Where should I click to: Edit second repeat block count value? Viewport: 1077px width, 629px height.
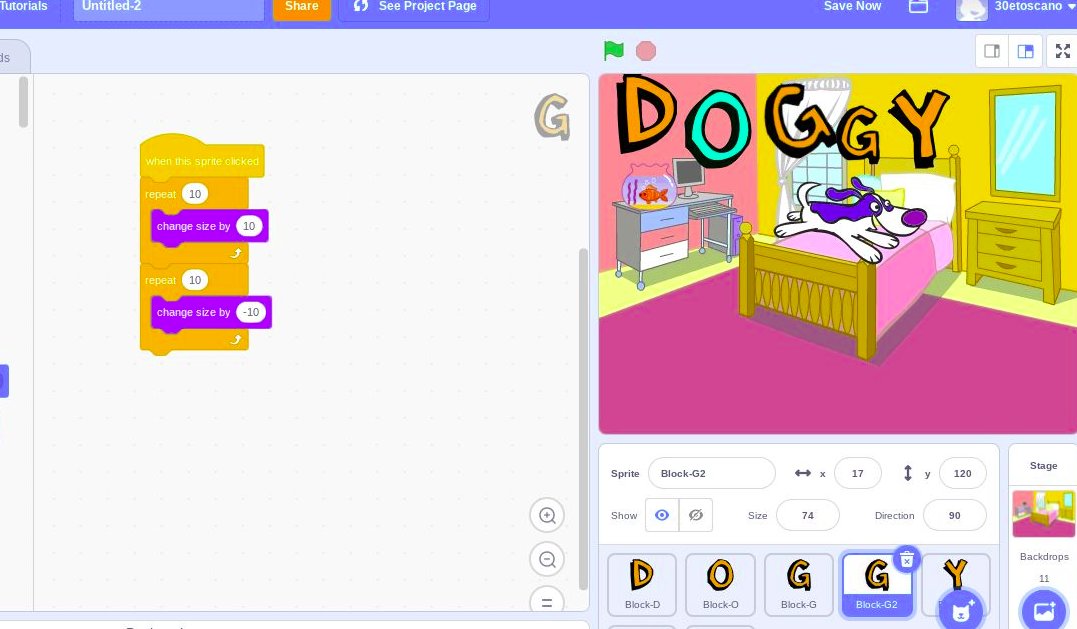coord(195,280)
